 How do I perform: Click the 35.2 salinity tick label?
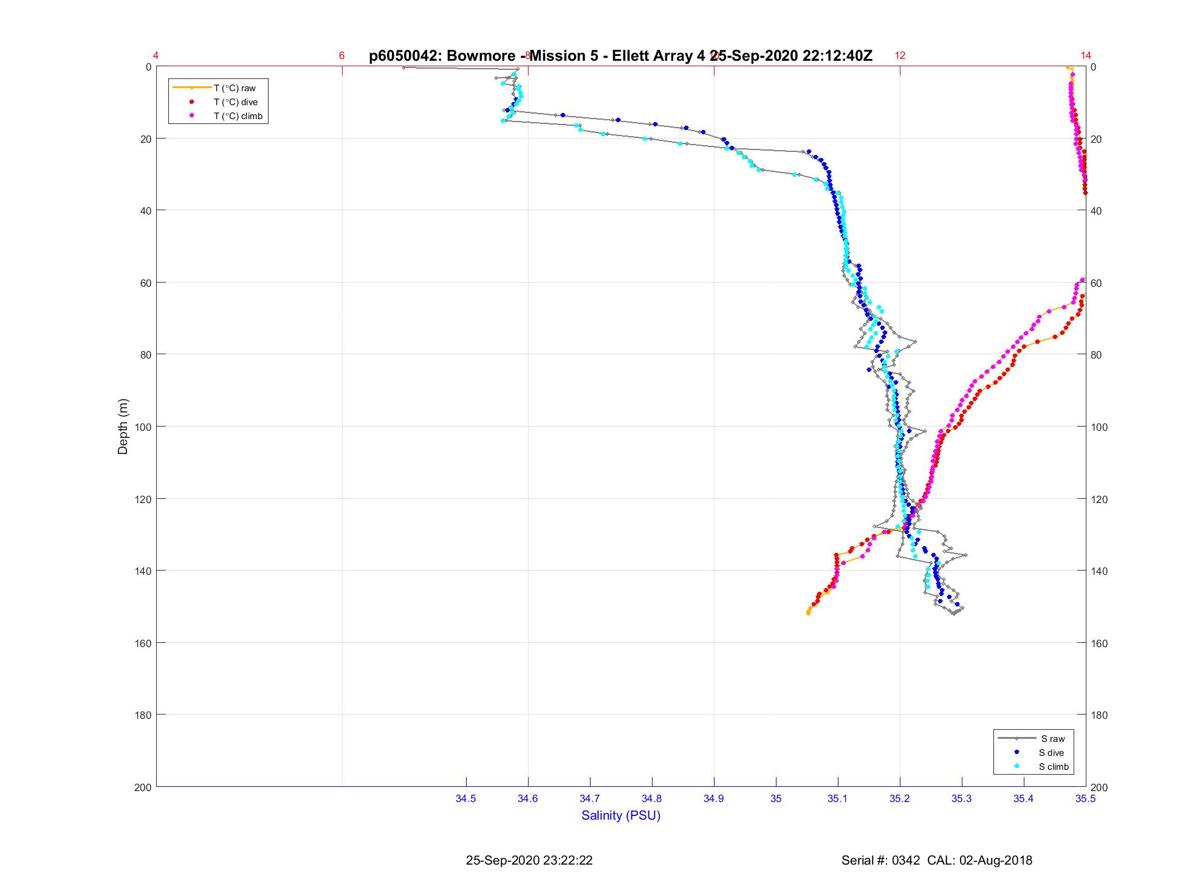pos(900,799)
